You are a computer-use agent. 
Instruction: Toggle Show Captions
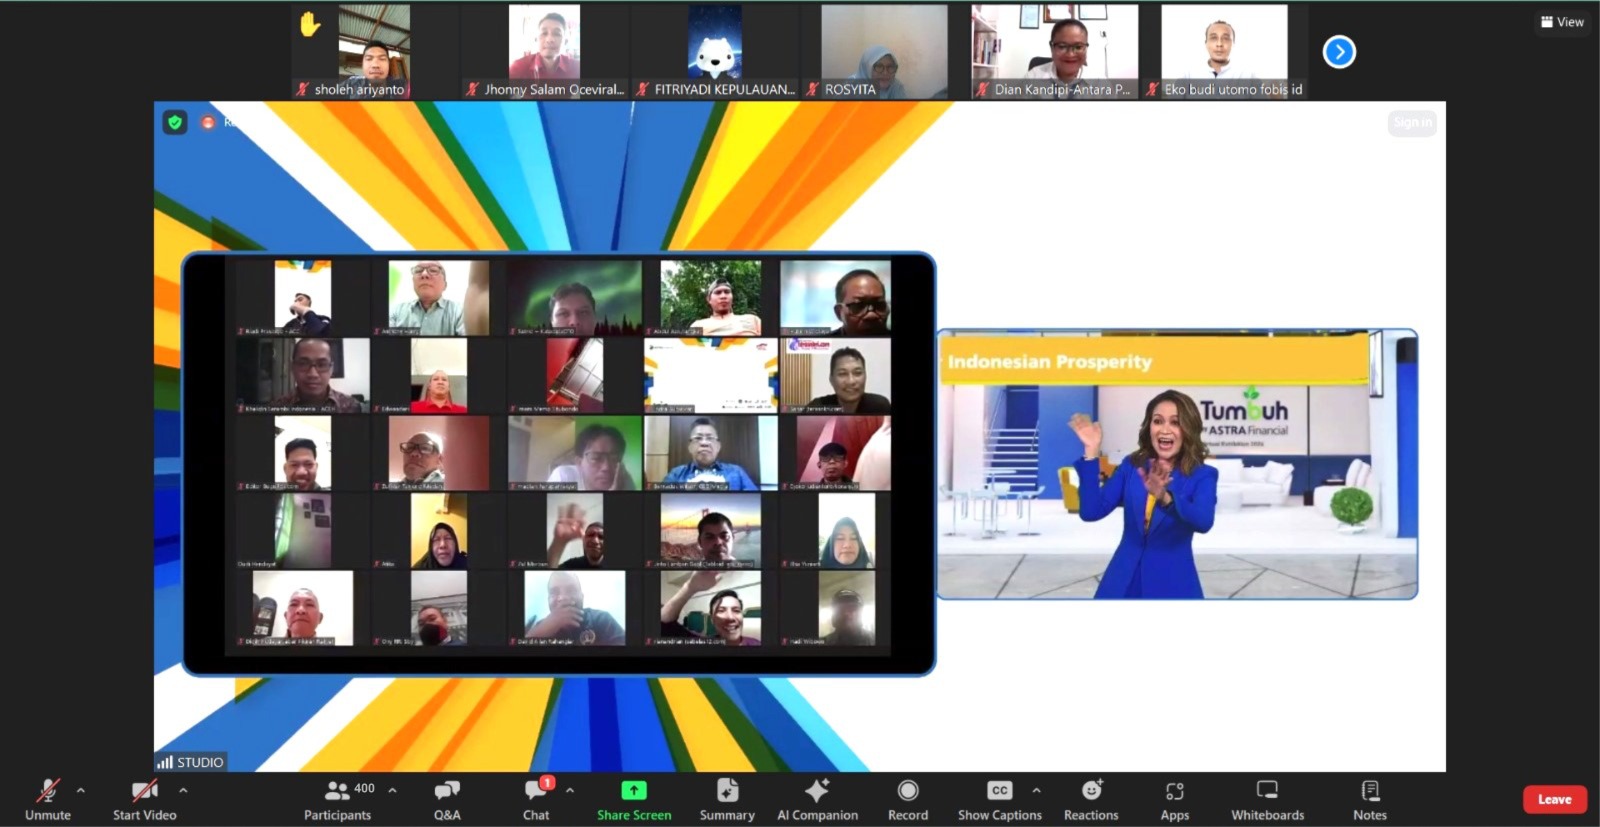point(999,799)
